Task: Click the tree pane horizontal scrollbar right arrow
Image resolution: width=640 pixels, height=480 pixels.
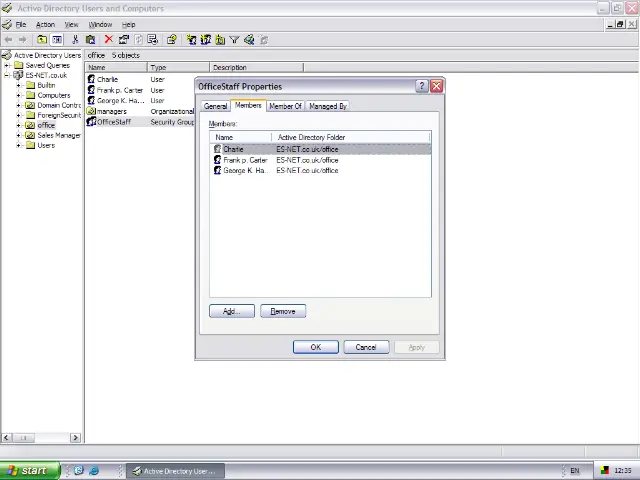Action: (x=75, y=438)
